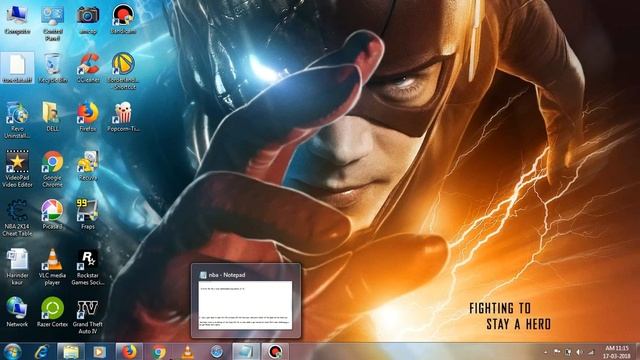640x360 pixels.
Task: Open the Recycle Bin
Action: tap(52, 68)
